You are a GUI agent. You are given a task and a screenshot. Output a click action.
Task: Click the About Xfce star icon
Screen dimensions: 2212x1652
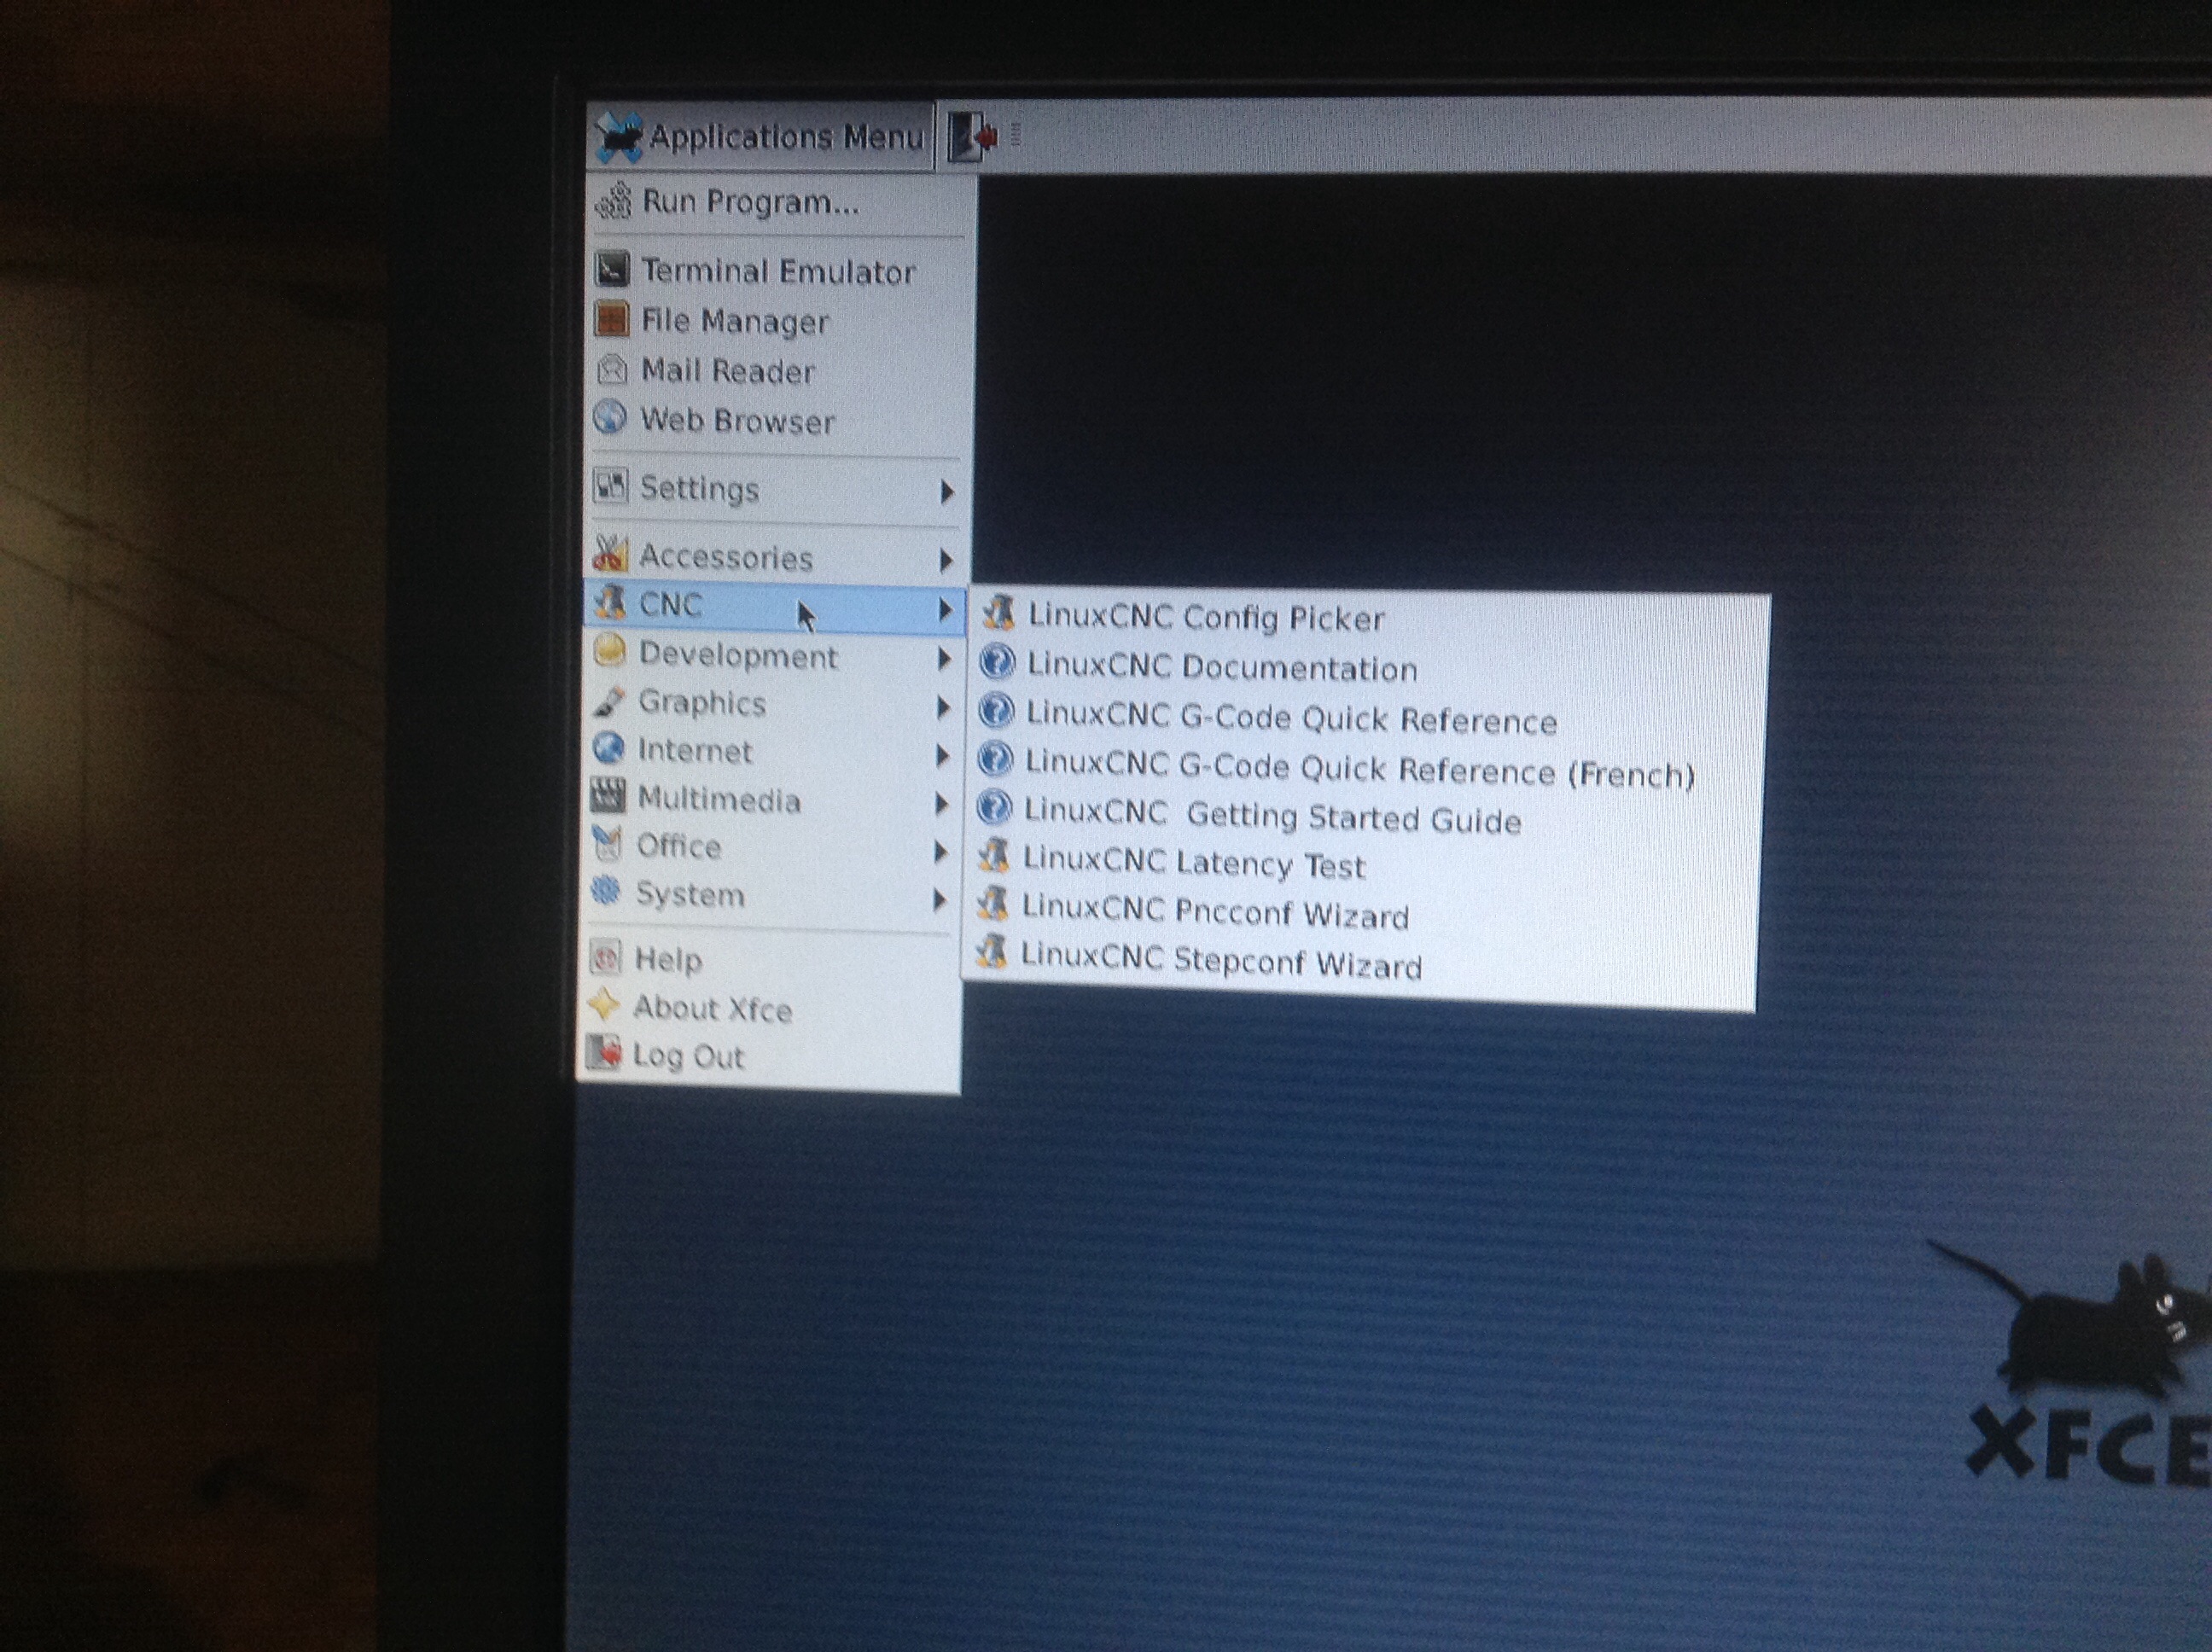point(605,1004)
